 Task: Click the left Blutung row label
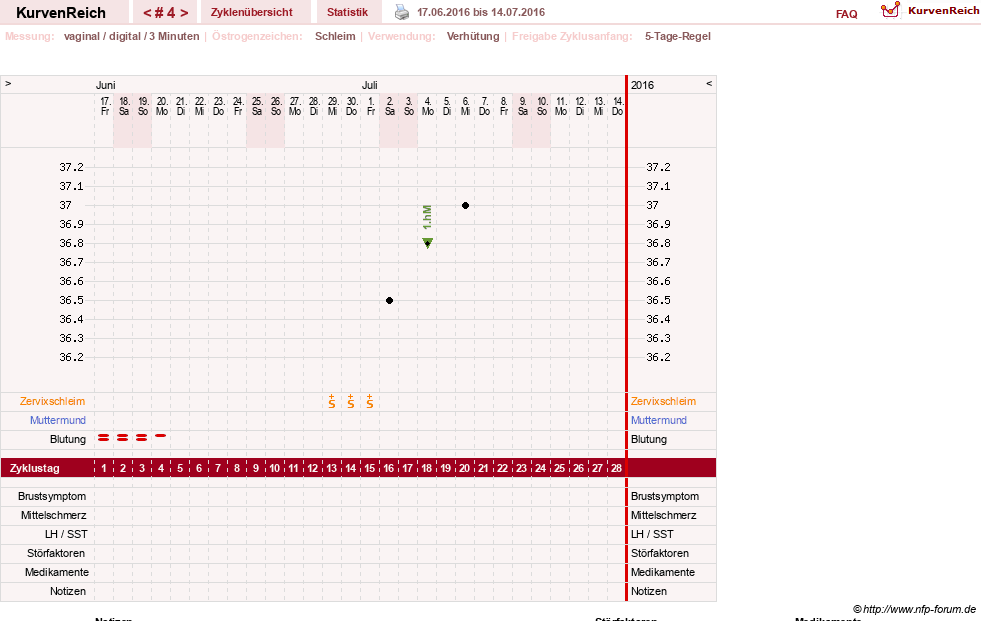tap(68, 439)
